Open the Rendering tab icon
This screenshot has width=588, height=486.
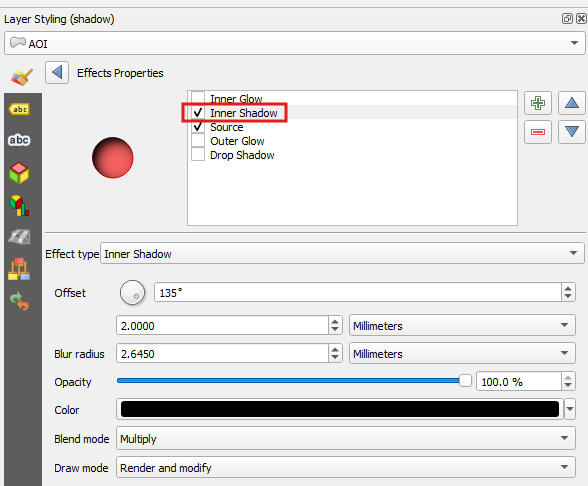[x=19, y=237]
